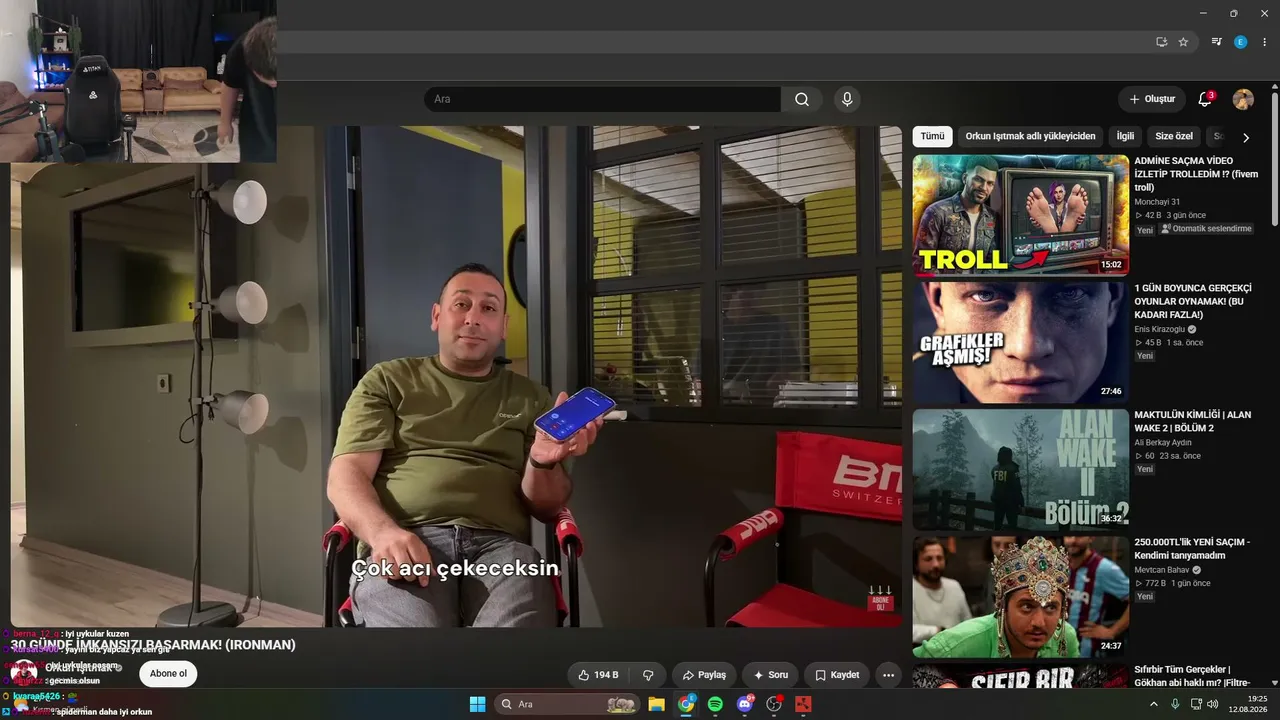This screenshot has height=720, width=1280.
Task: Click the Paylaş share button
Action: (704, 675)
